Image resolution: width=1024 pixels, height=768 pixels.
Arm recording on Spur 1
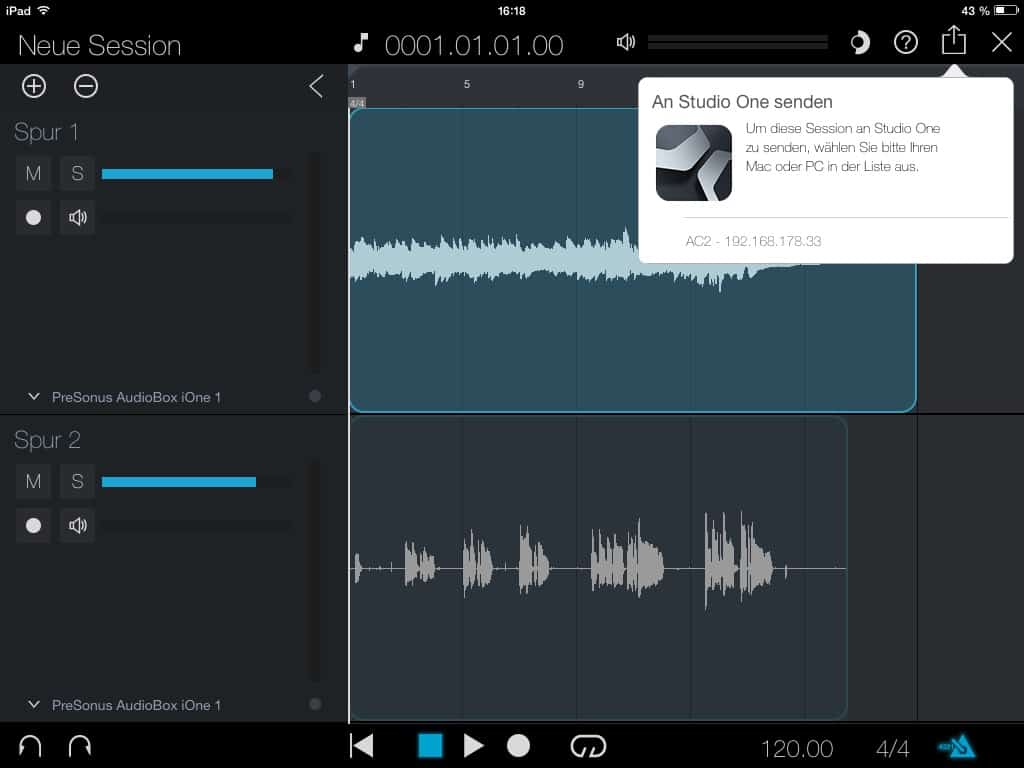pyautogui.click(x=33, y=217)
